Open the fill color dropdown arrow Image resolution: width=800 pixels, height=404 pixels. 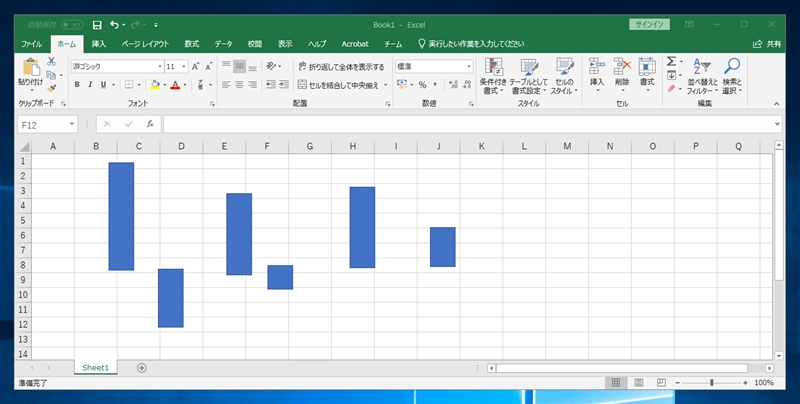point(165,85)
